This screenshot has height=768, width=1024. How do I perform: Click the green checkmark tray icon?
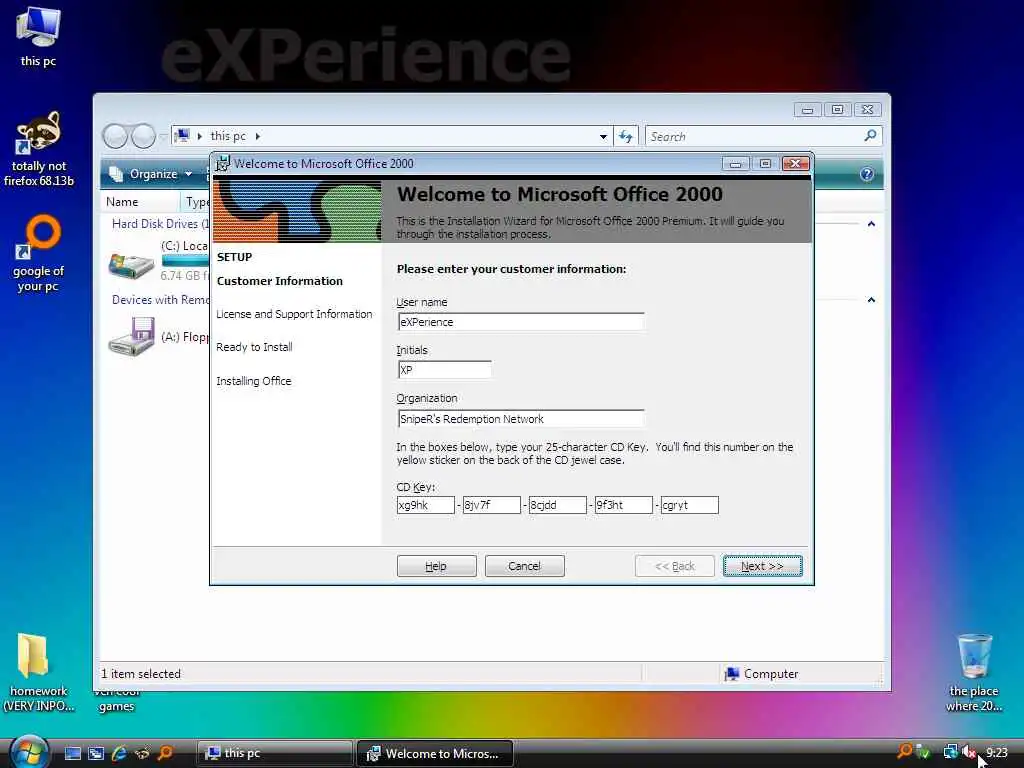923,752
